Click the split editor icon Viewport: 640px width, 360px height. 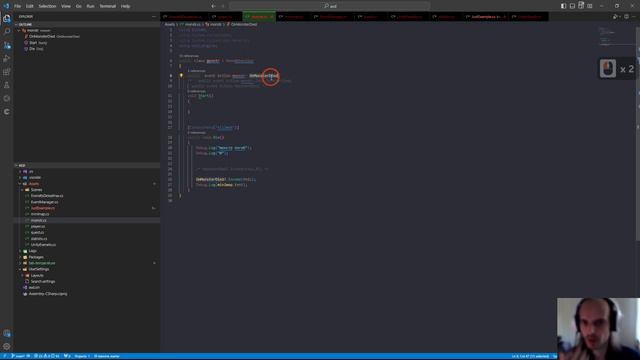pos(627,17)
